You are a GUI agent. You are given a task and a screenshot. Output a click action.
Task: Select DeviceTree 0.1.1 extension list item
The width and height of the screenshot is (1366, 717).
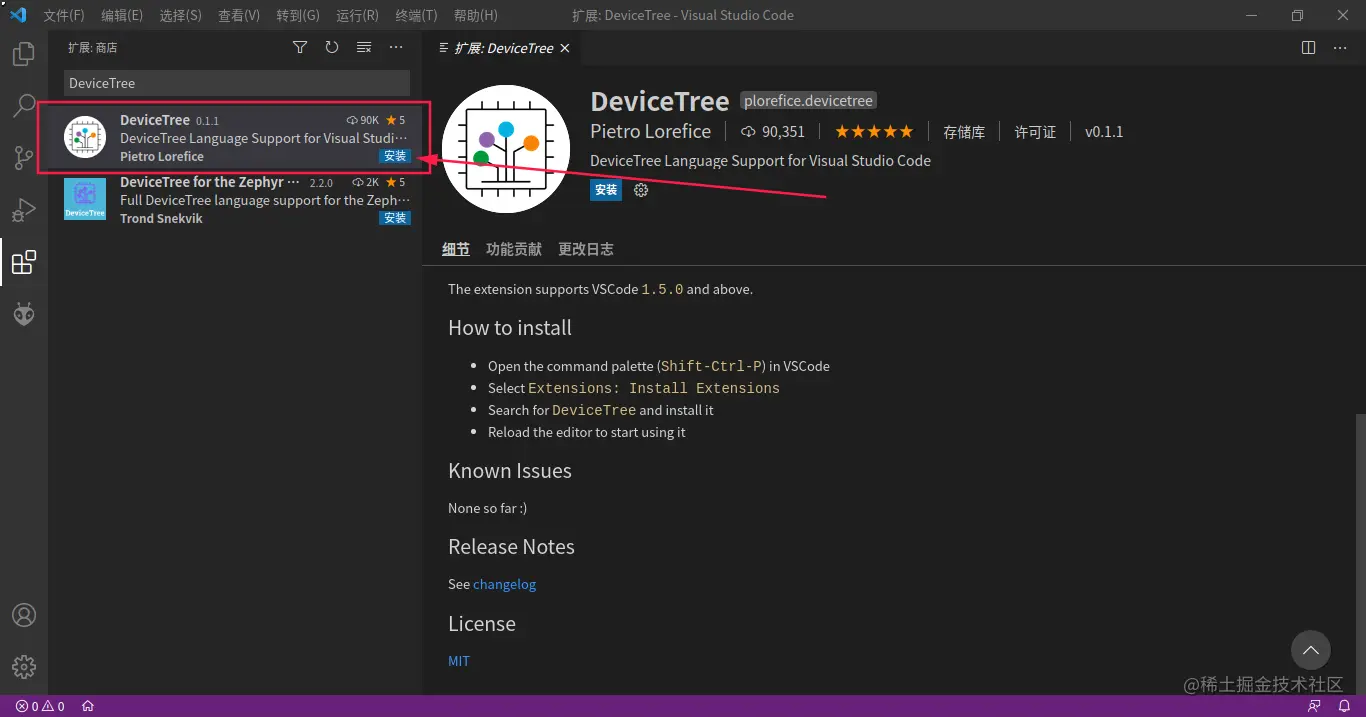tap(235, 138)
